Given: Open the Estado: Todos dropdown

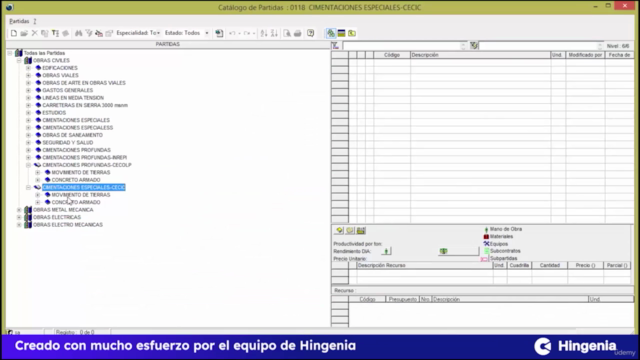Looking at the screenshot, I should coord(207,33).
